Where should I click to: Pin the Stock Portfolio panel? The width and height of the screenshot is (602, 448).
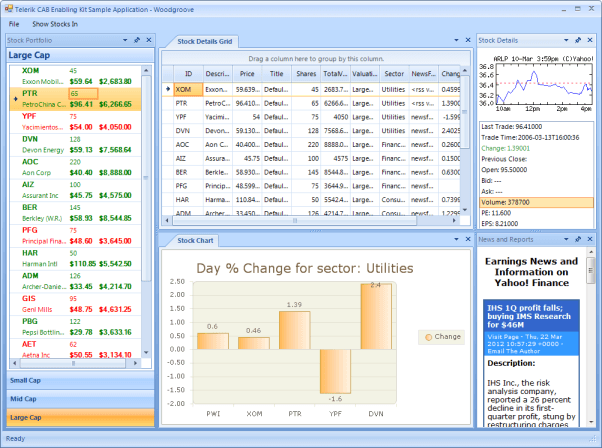coord(137,40)
